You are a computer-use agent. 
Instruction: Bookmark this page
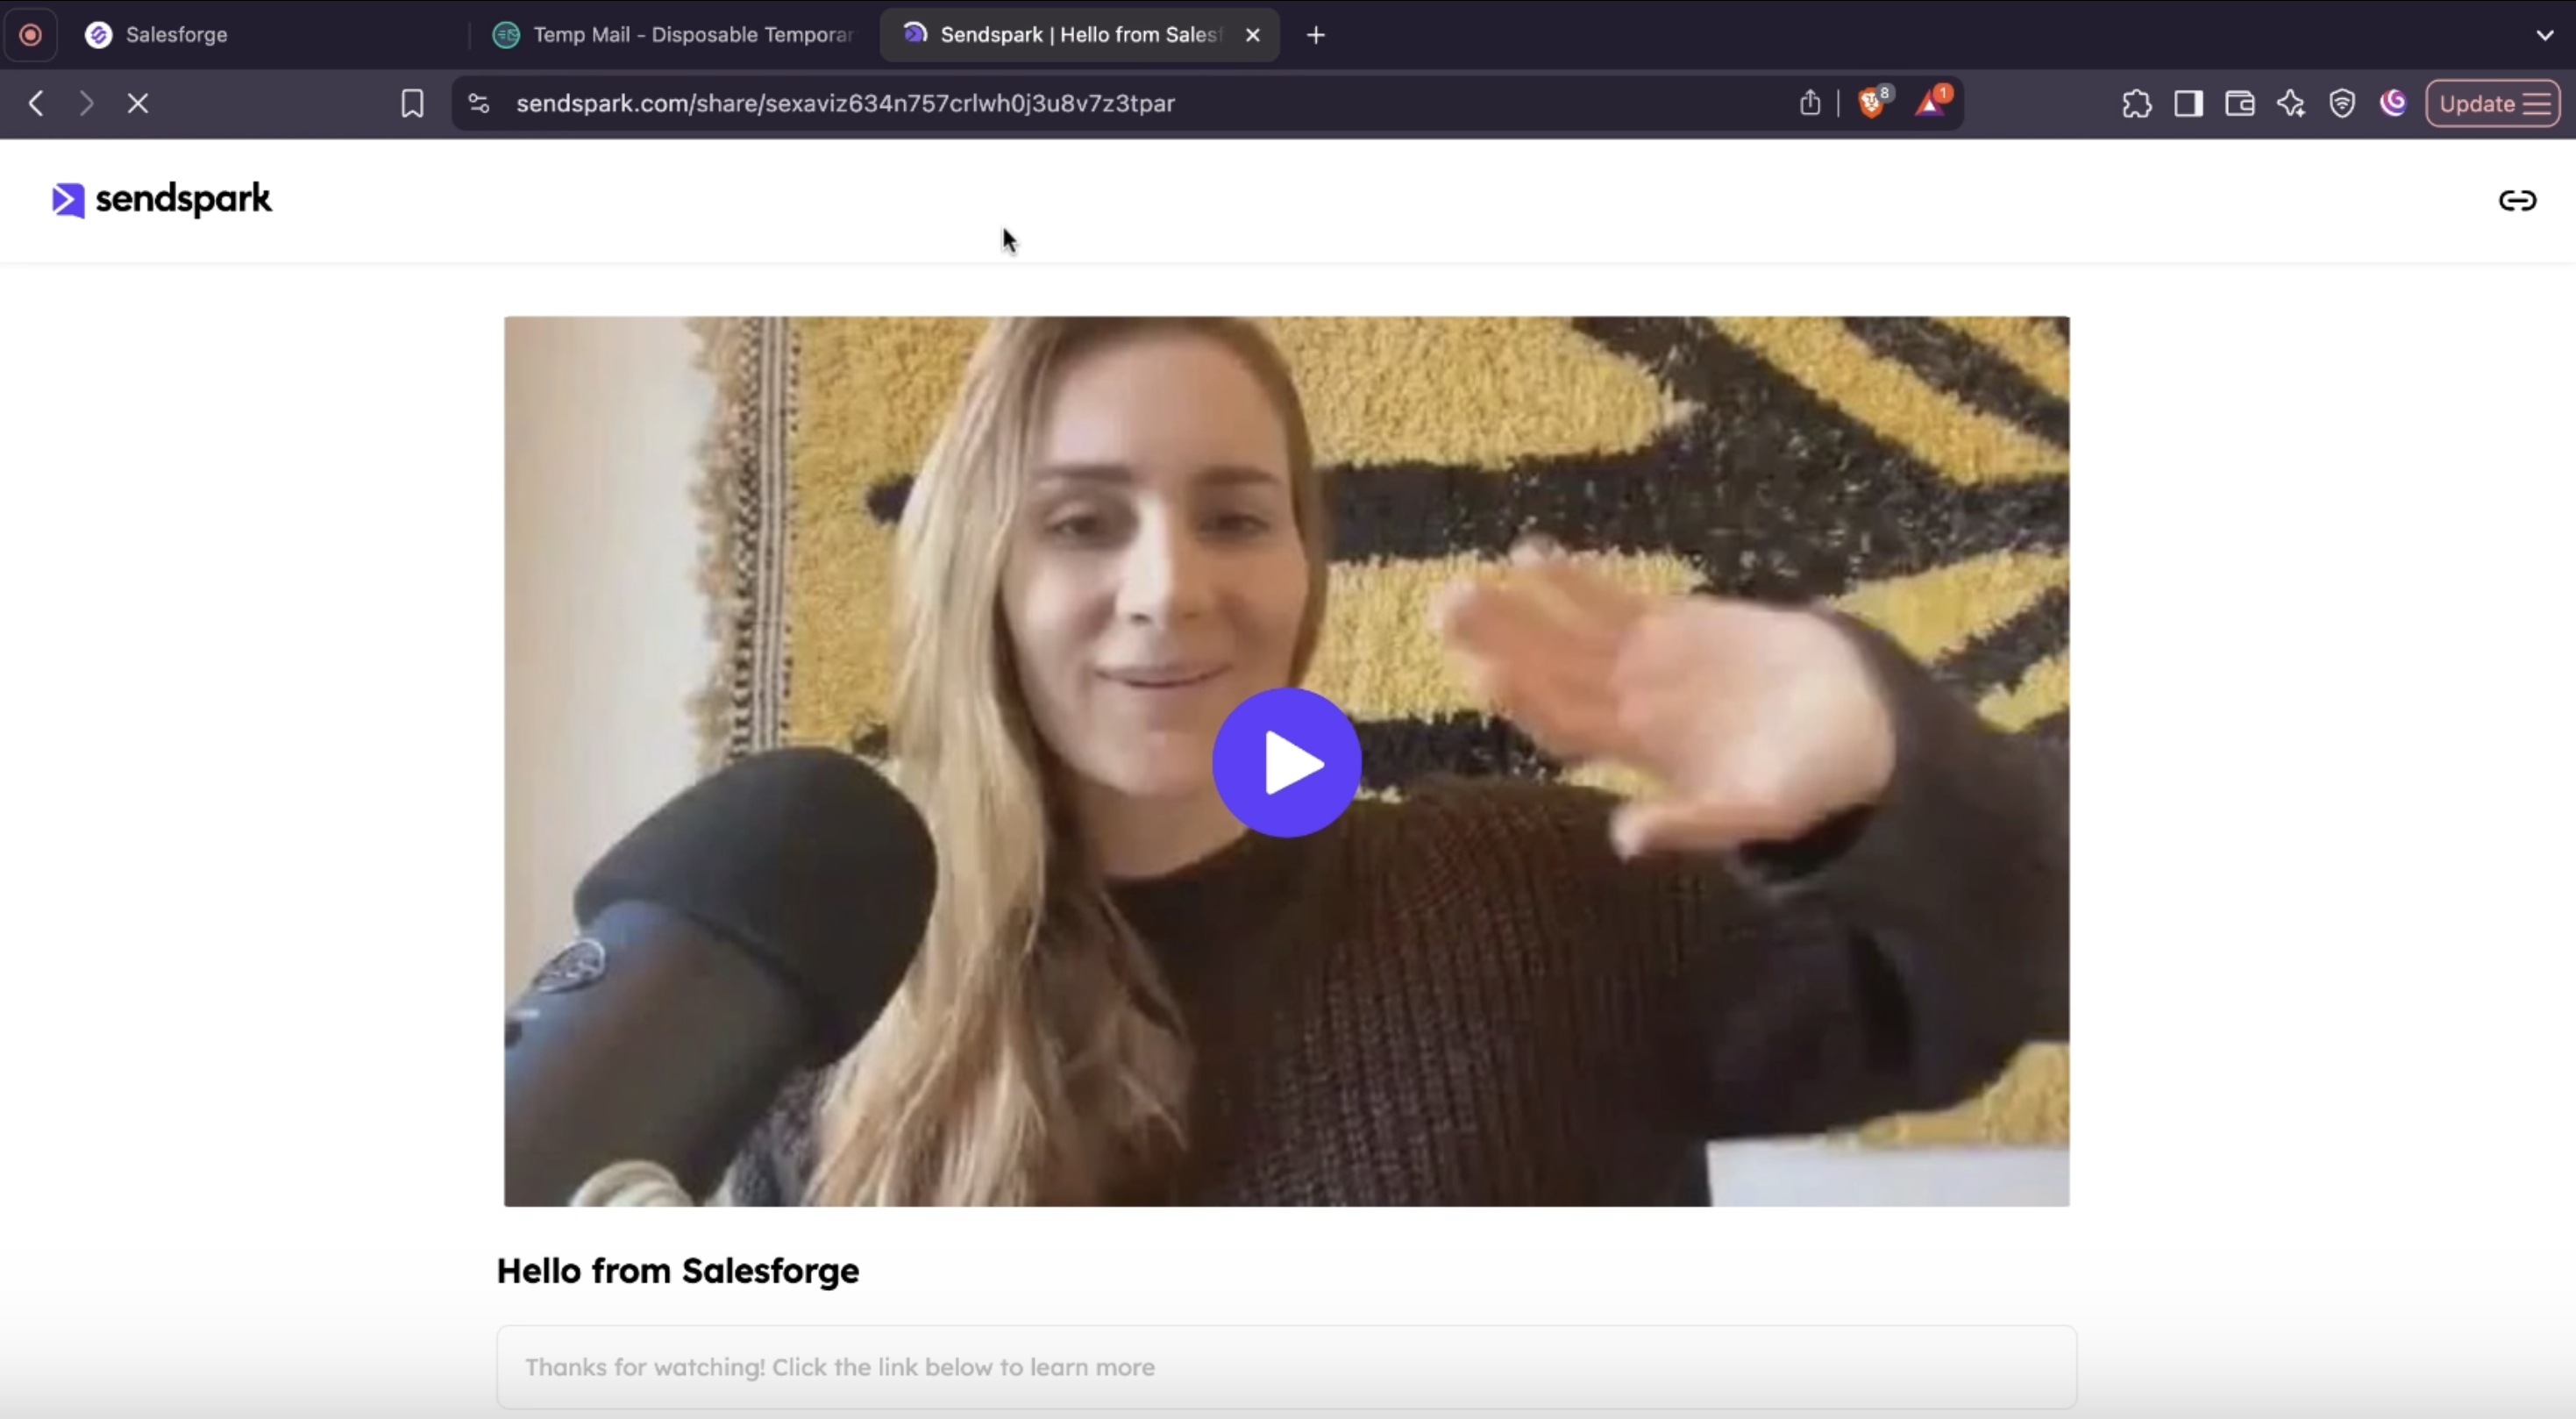(412, 103)
